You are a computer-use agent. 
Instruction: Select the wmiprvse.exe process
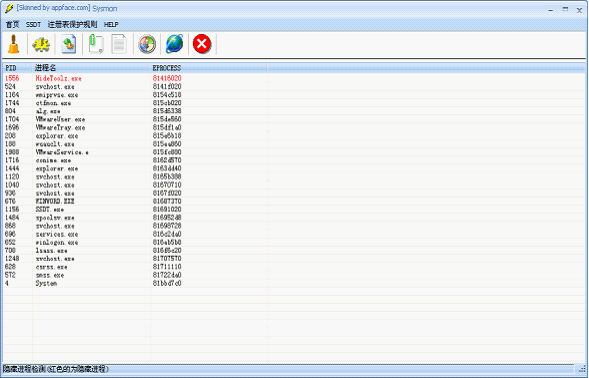[x=294, y=95]
